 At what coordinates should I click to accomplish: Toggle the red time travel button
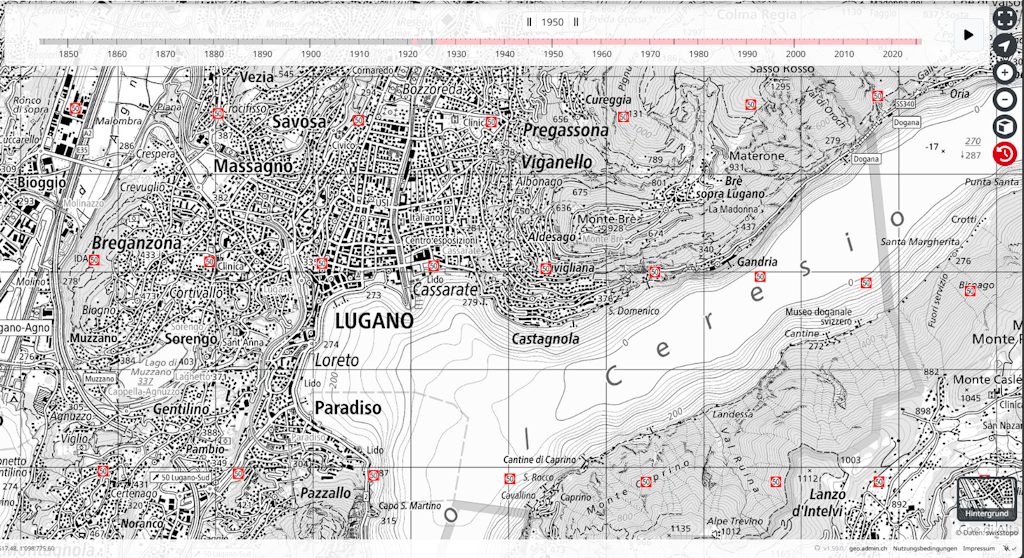(x=1004, y=154)
